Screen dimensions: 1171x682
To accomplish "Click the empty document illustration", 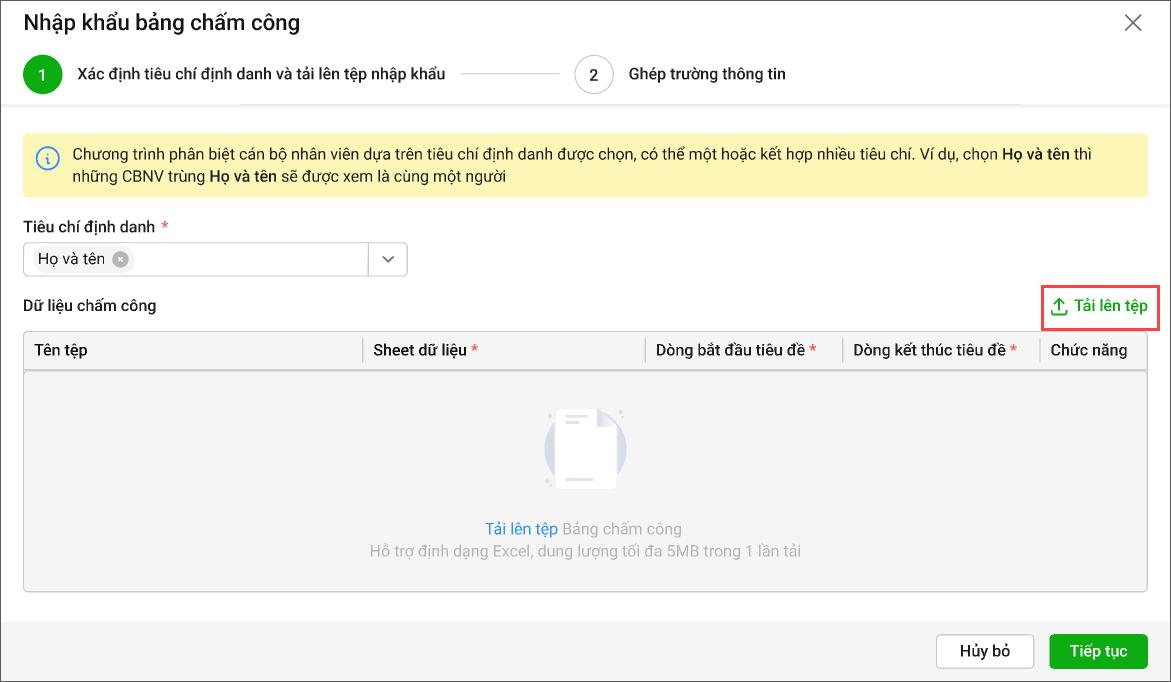I will click(x=585, y=449).
